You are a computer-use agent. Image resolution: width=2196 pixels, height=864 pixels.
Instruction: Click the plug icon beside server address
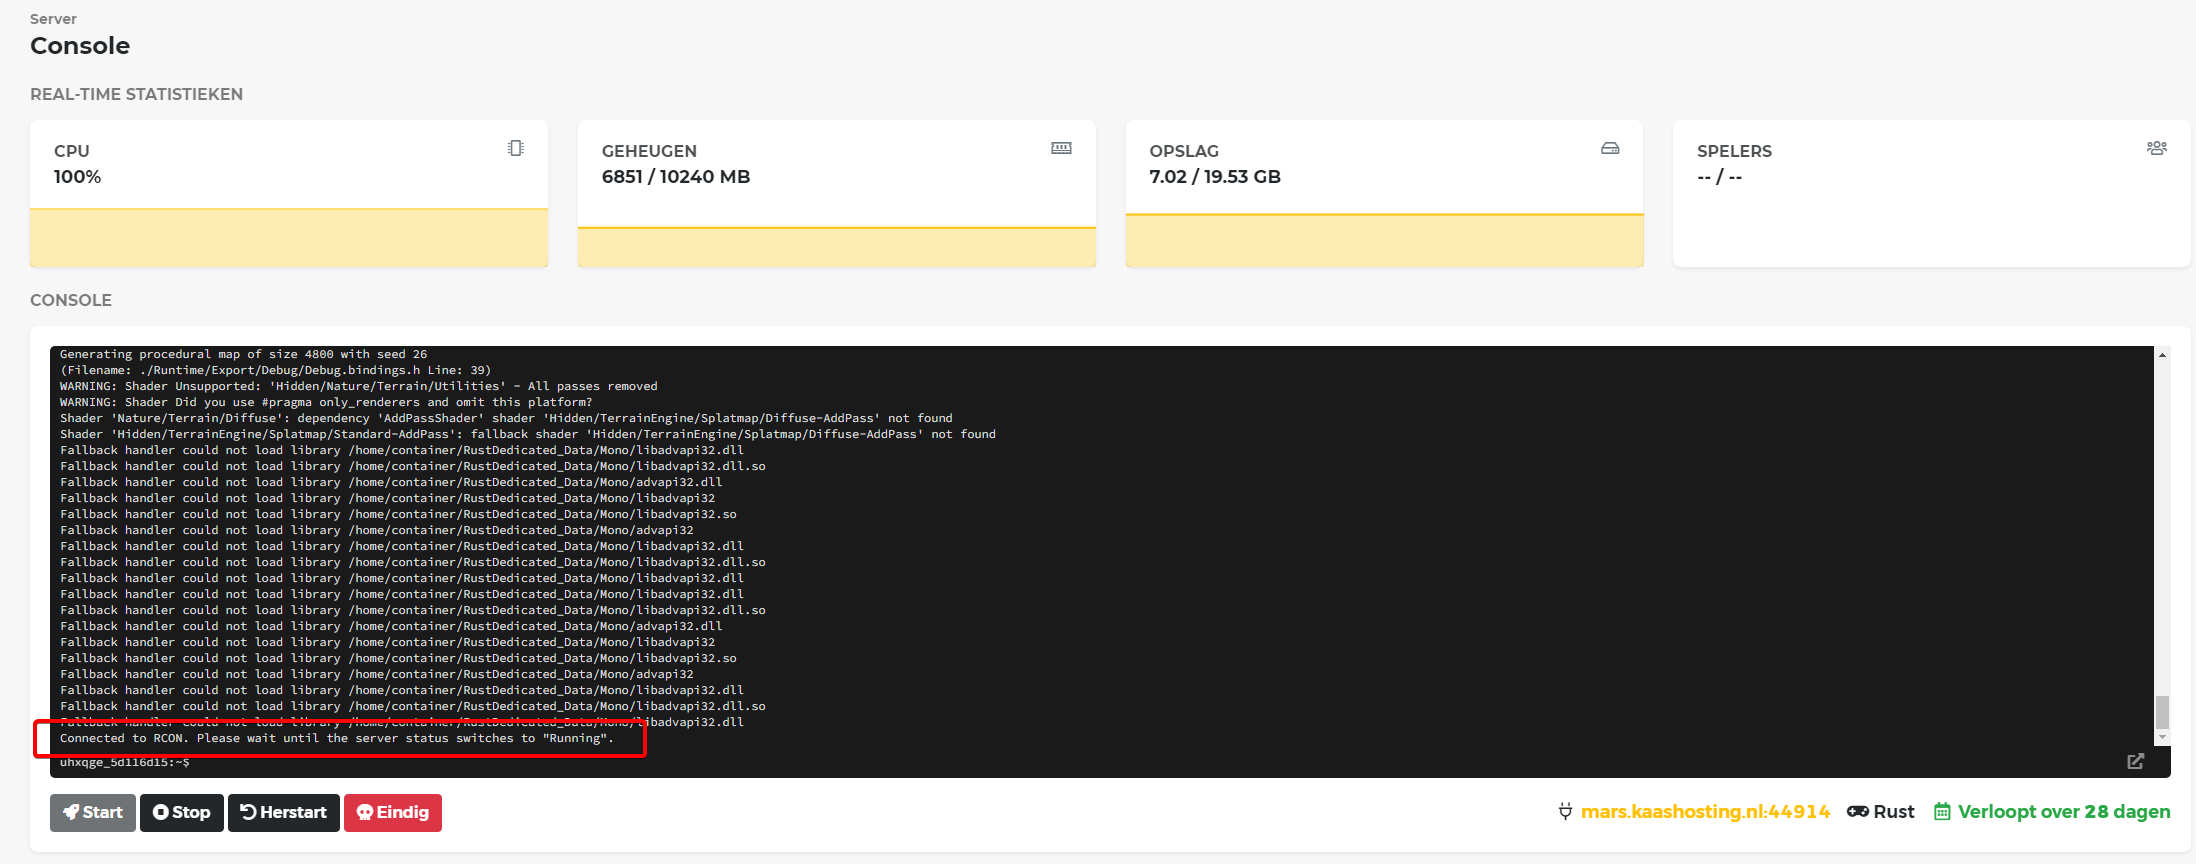coord(1565,811)
